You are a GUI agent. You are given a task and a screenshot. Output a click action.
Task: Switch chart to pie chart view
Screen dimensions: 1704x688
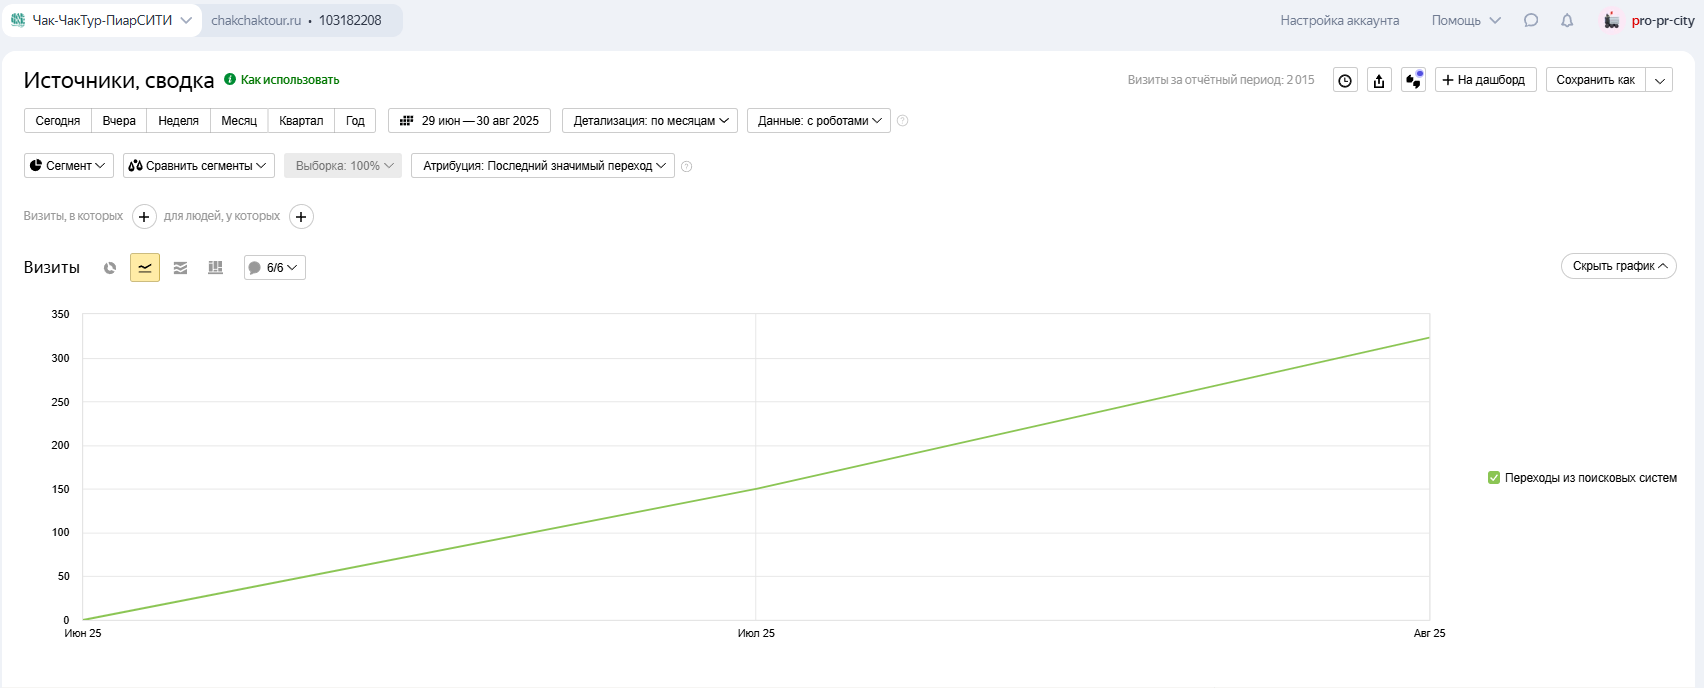click(x=110, y=268)
